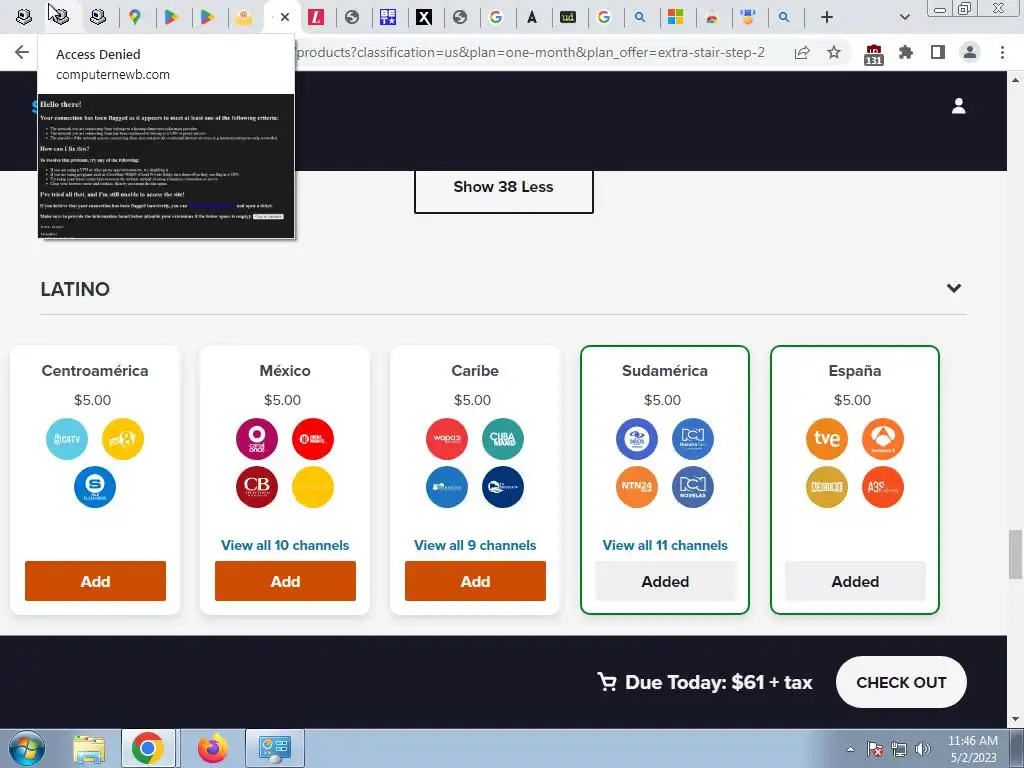Screen dimensions: 1024x768
Task: Click the Cuba Max channel logo
Action: pos(503,439)
